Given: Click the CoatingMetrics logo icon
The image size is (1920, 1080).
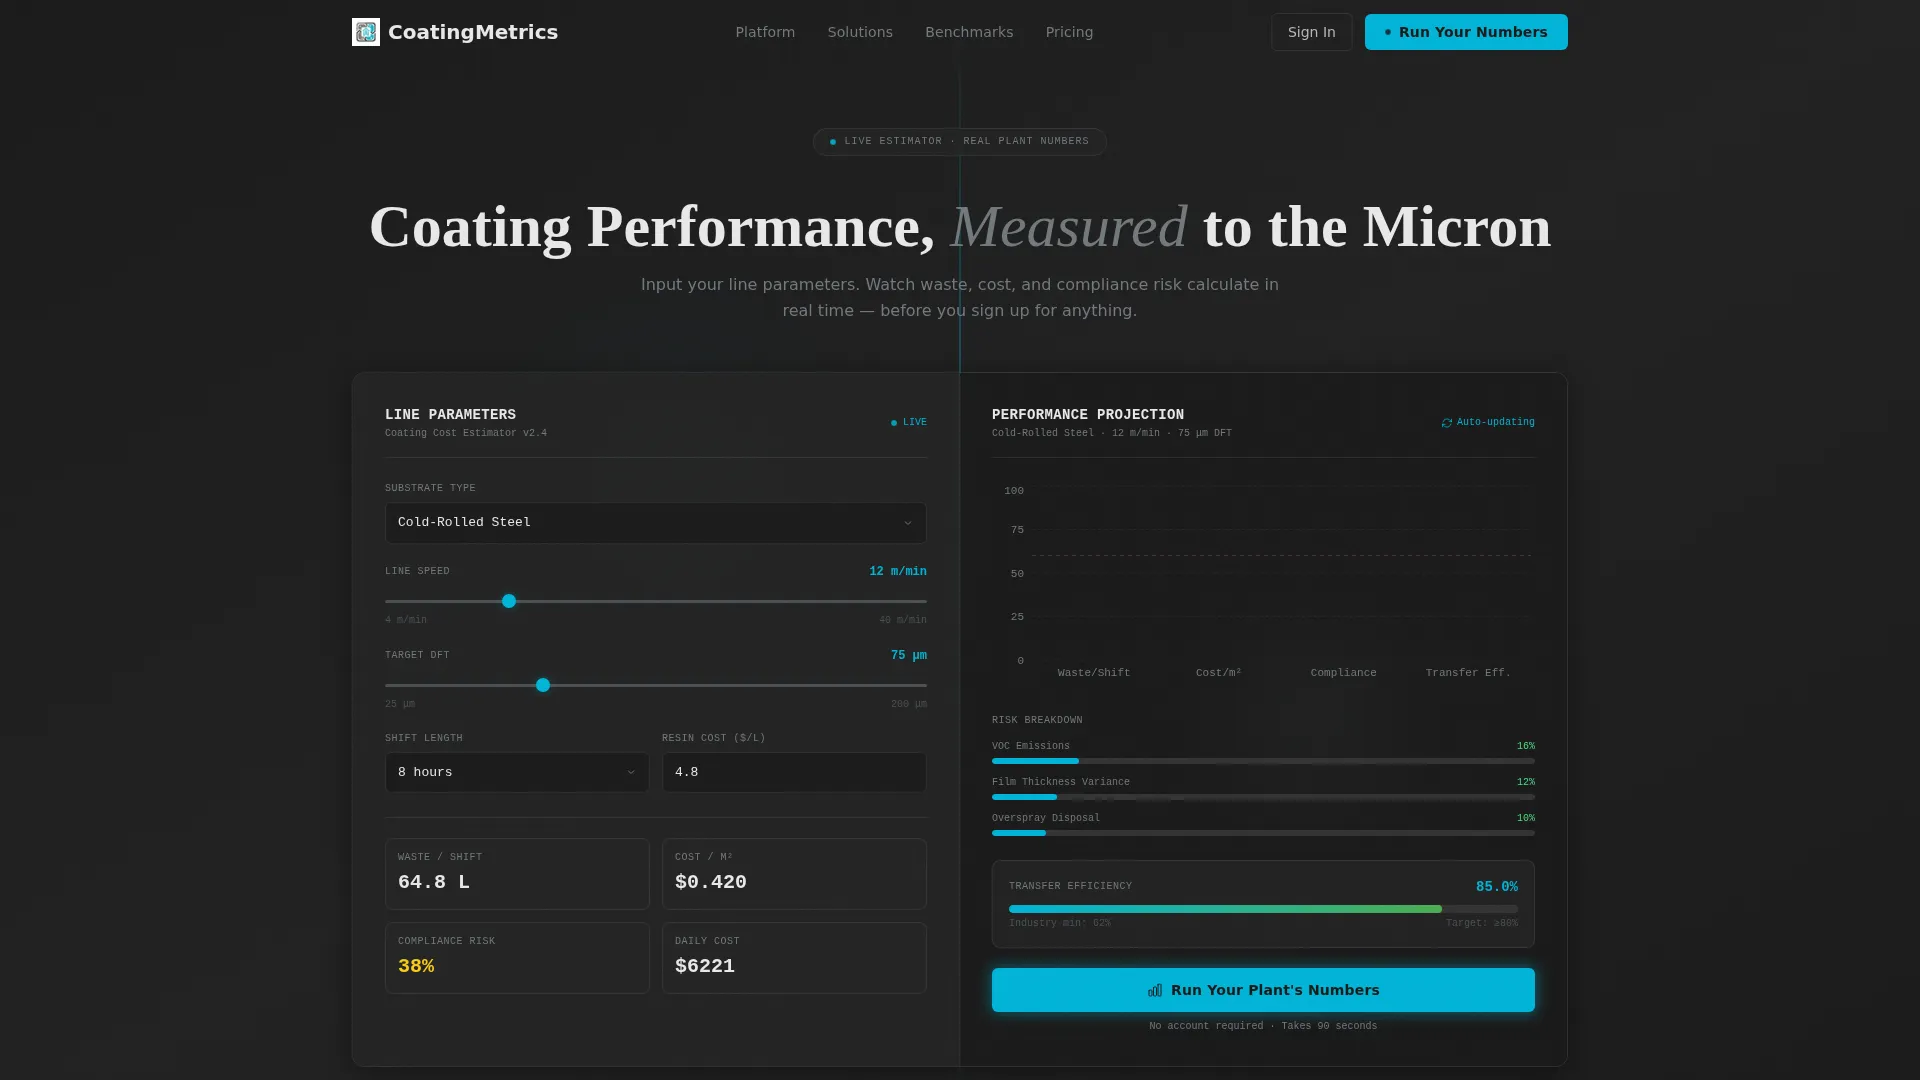Looking at the screenshot, I should point(366,32).
